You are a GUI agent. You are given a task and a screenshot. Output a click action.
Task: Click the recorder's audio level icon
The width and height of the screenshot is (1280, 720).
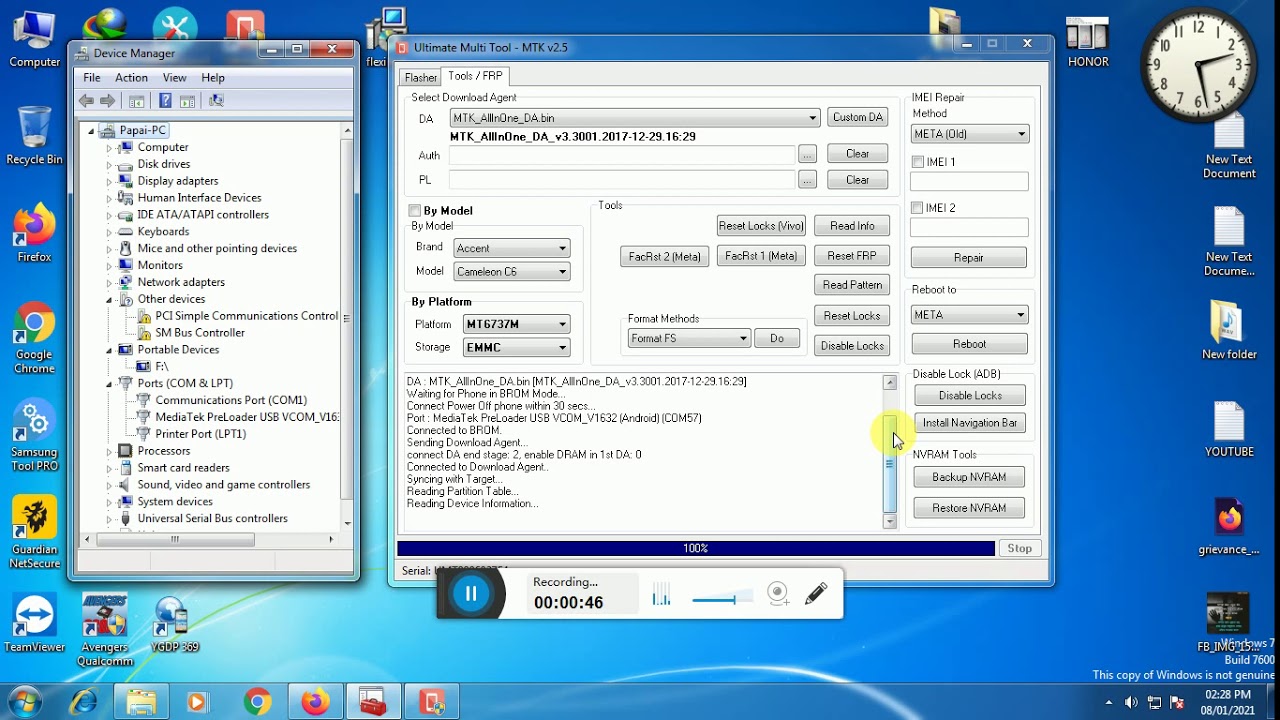[661, 596]
